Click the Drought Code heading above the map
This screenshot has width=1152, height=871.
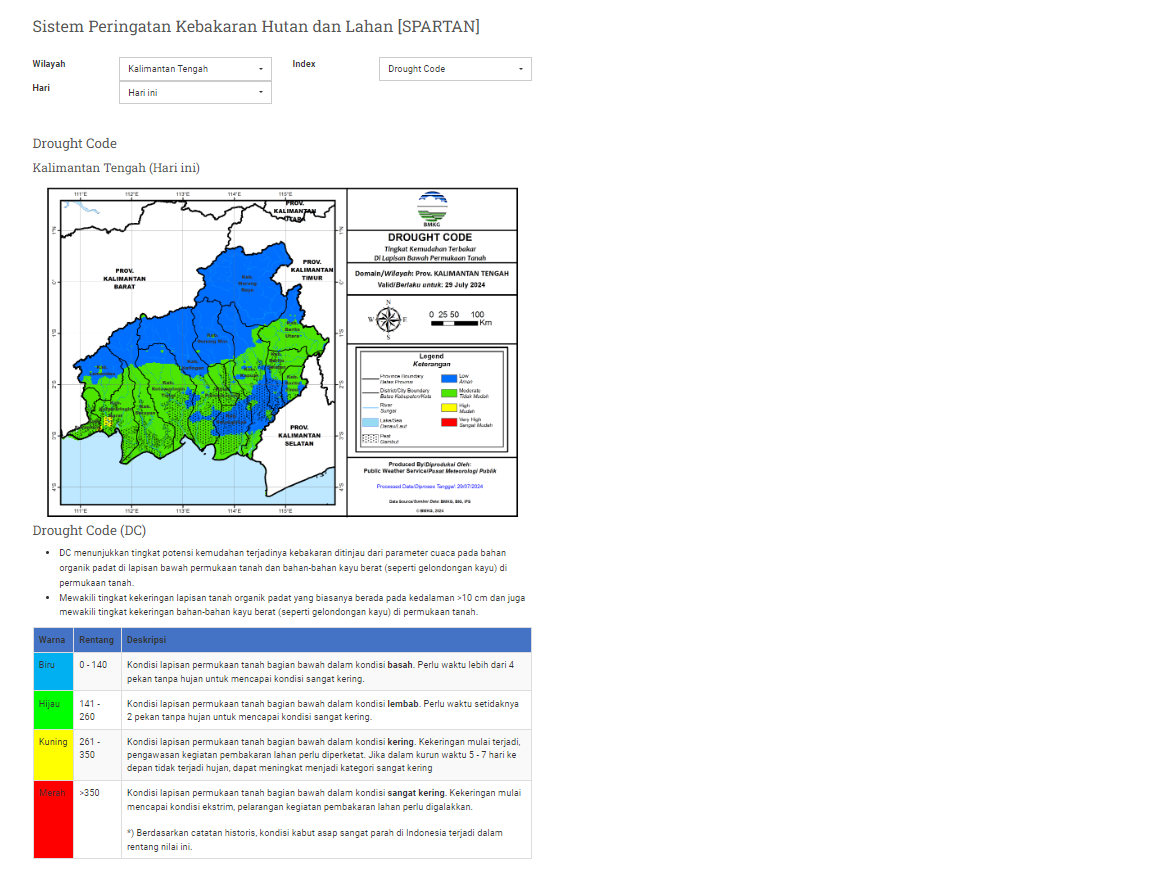pos(75,144)
